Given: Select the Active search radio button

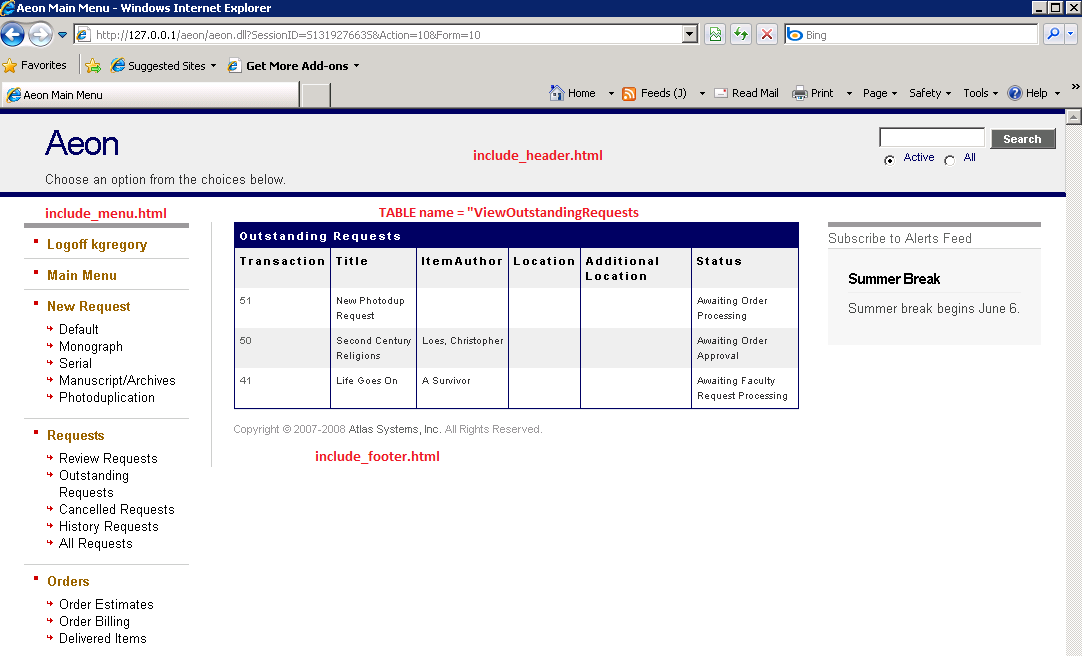Looking at the screenshot, I should pyautogui.click(x=889, y=160).
